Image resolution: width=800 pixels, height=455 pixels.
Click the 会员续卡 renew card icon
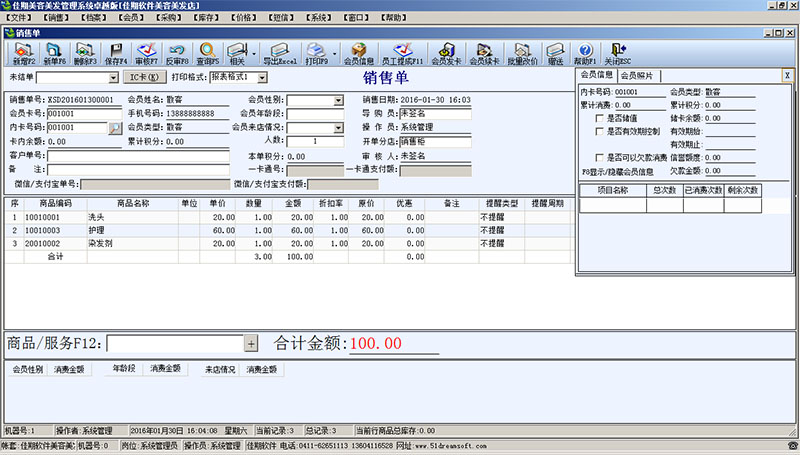484,54
